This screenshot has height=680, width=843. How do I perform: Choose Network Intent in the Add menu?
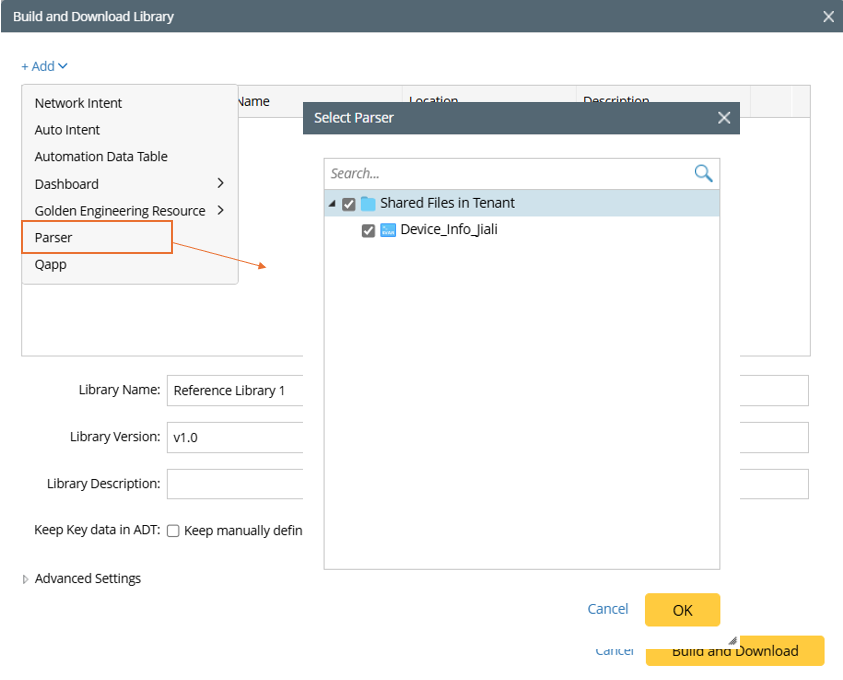click(x=78, y=103)
